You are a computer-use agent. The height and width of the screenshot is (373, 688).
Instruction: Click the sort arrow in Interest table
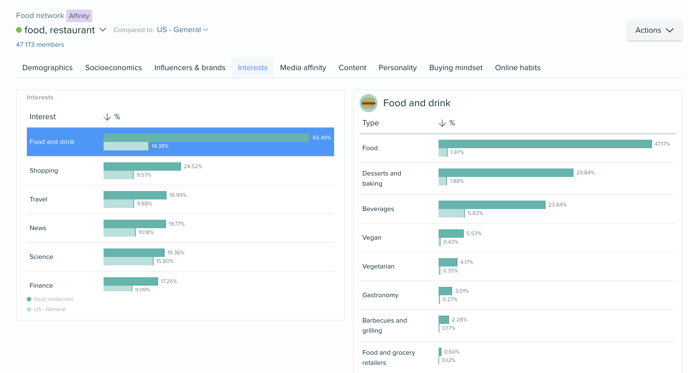point(107,117)
